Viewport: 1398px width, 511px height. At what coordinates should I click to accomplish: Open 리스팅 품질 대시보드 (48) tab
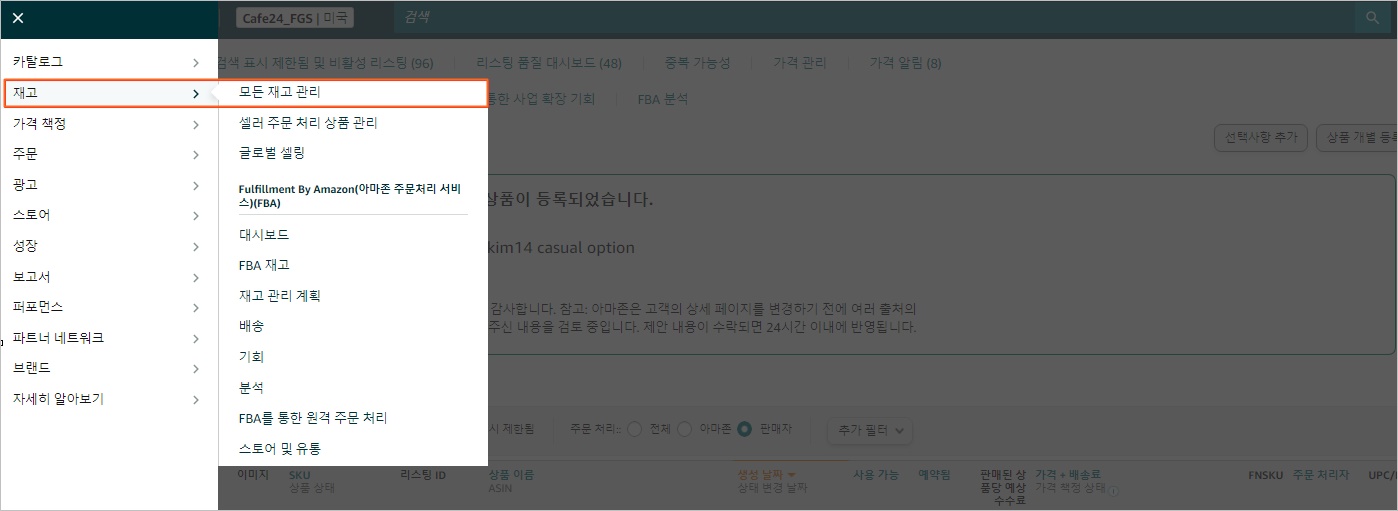click(549, 63)
